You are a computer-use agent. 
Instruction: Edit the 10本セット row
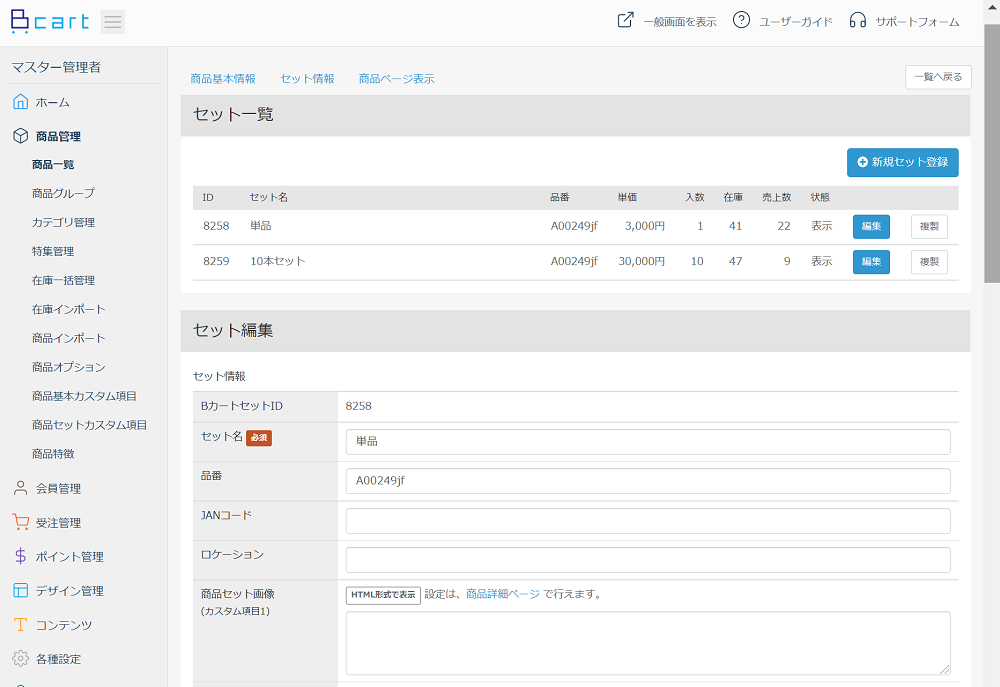tap(871, 262)
